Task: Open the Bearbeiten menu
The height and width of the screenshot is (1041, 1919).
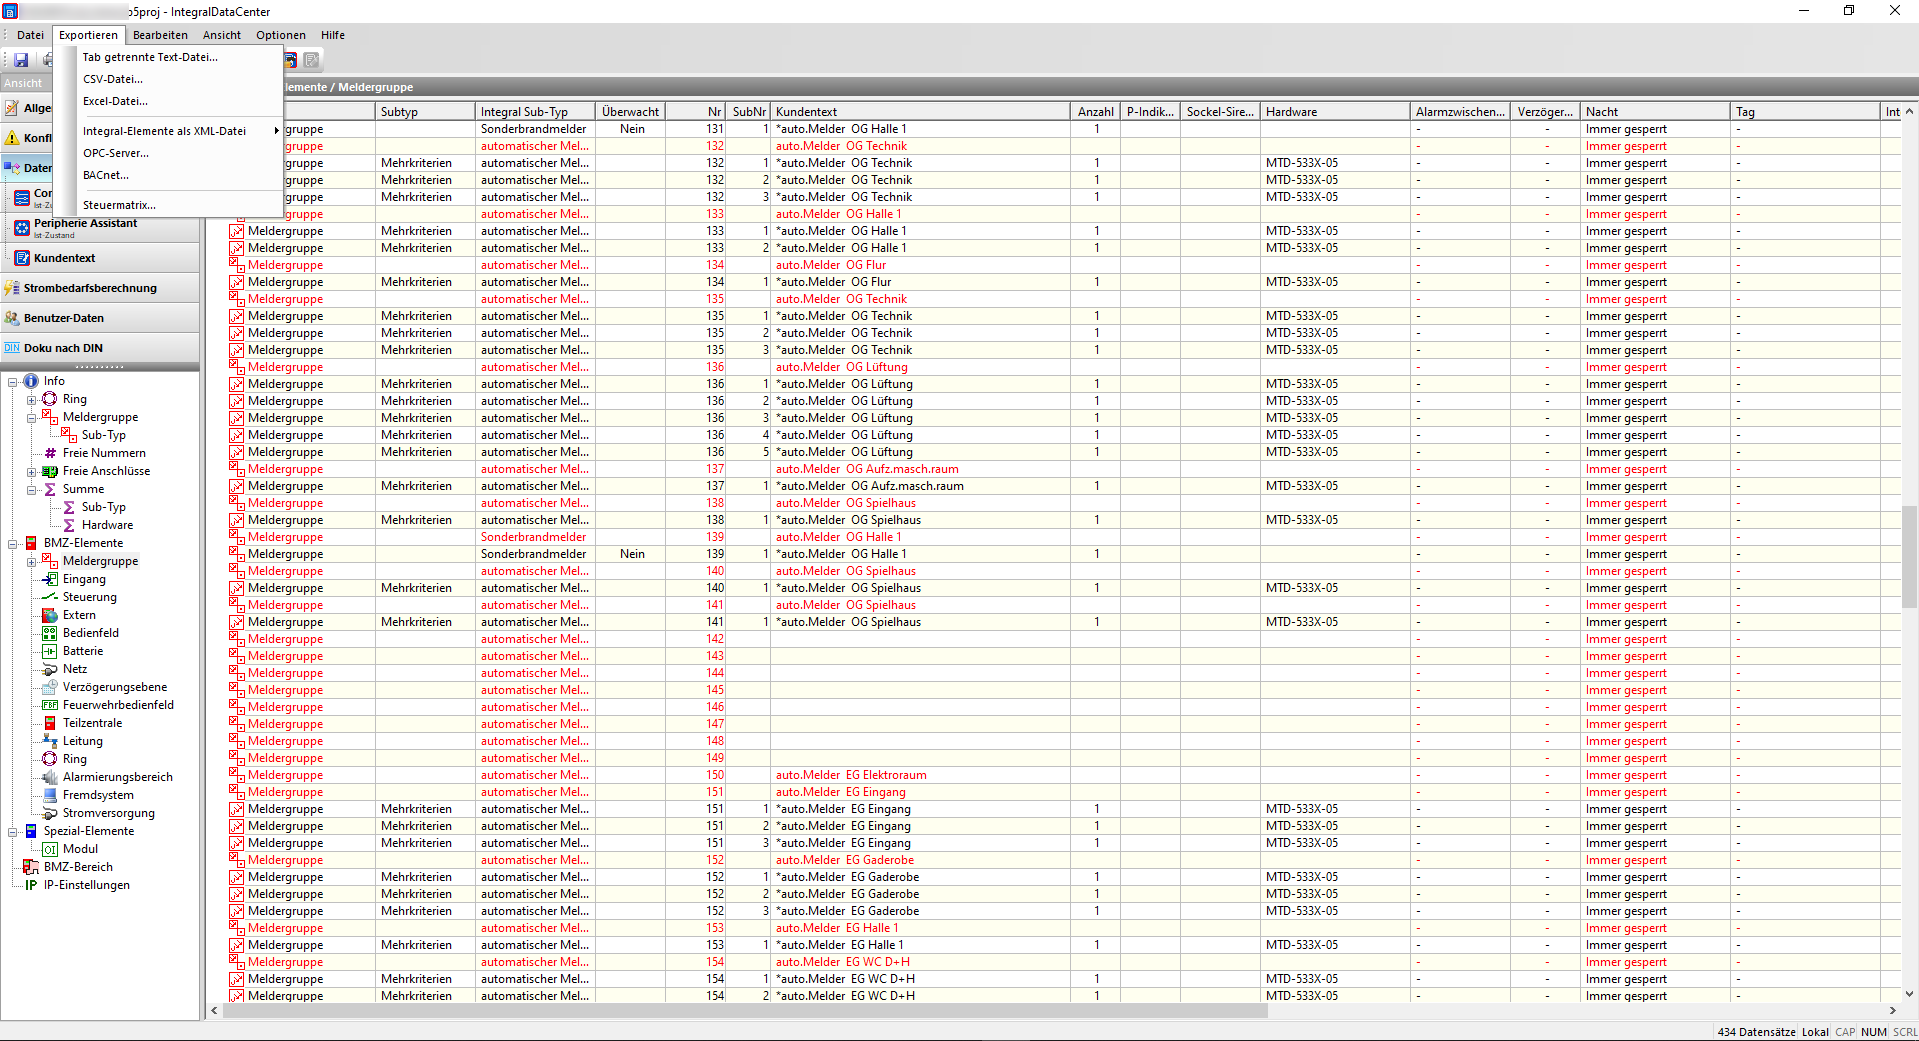Action: tap(160, 35)
